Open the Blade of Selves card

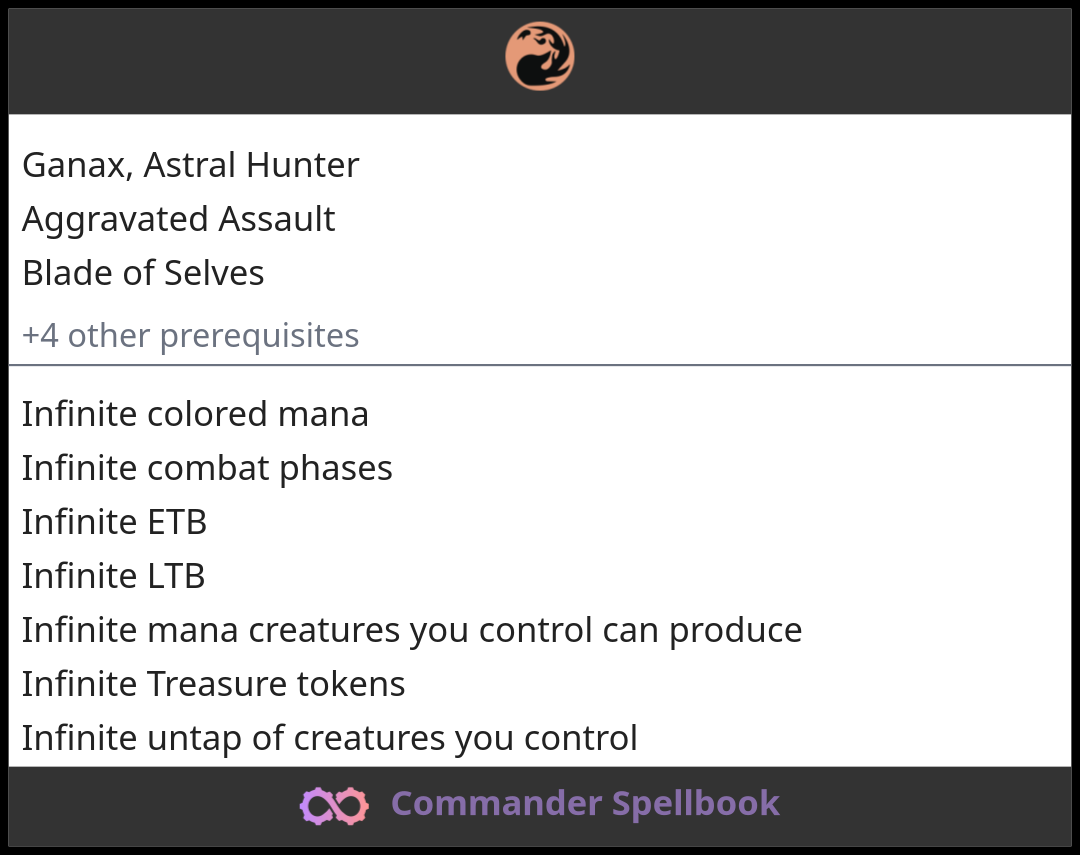click(x=143, y=273)
